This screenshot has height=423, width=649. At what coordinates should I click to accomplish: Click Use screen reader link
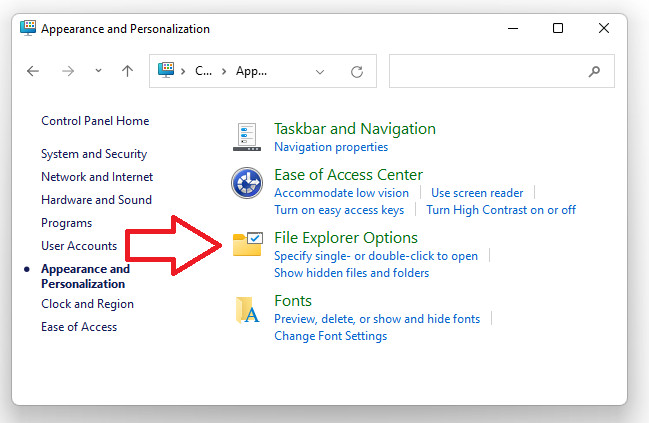(x=477, y=193)
